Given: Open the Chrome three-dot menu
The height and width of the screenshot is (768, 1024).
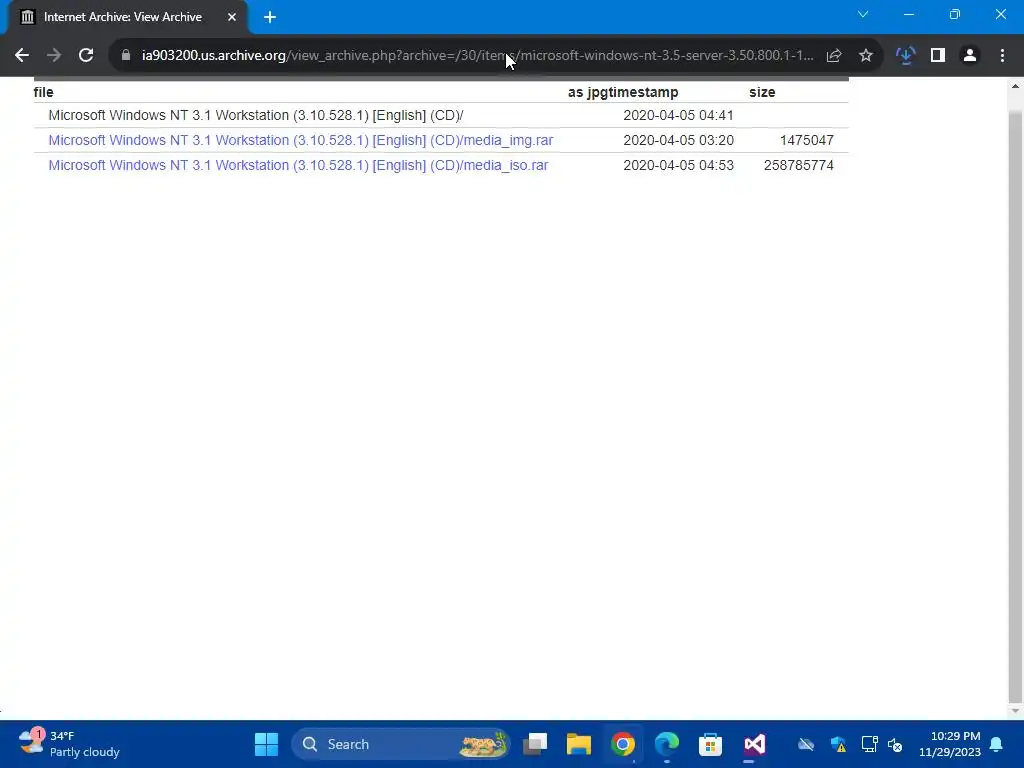Looking at the screenshot, I should coord(1002,56).
